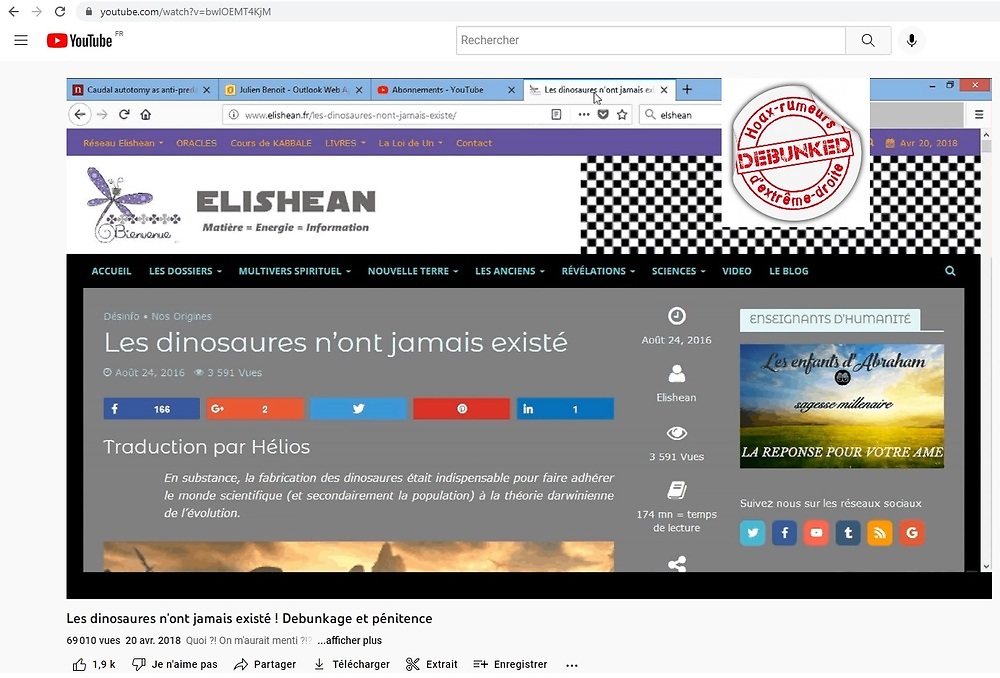The height and width of the screenshot is (678, 1000).
Task: Like the video with thumbs up
Action: pos(93,664)
